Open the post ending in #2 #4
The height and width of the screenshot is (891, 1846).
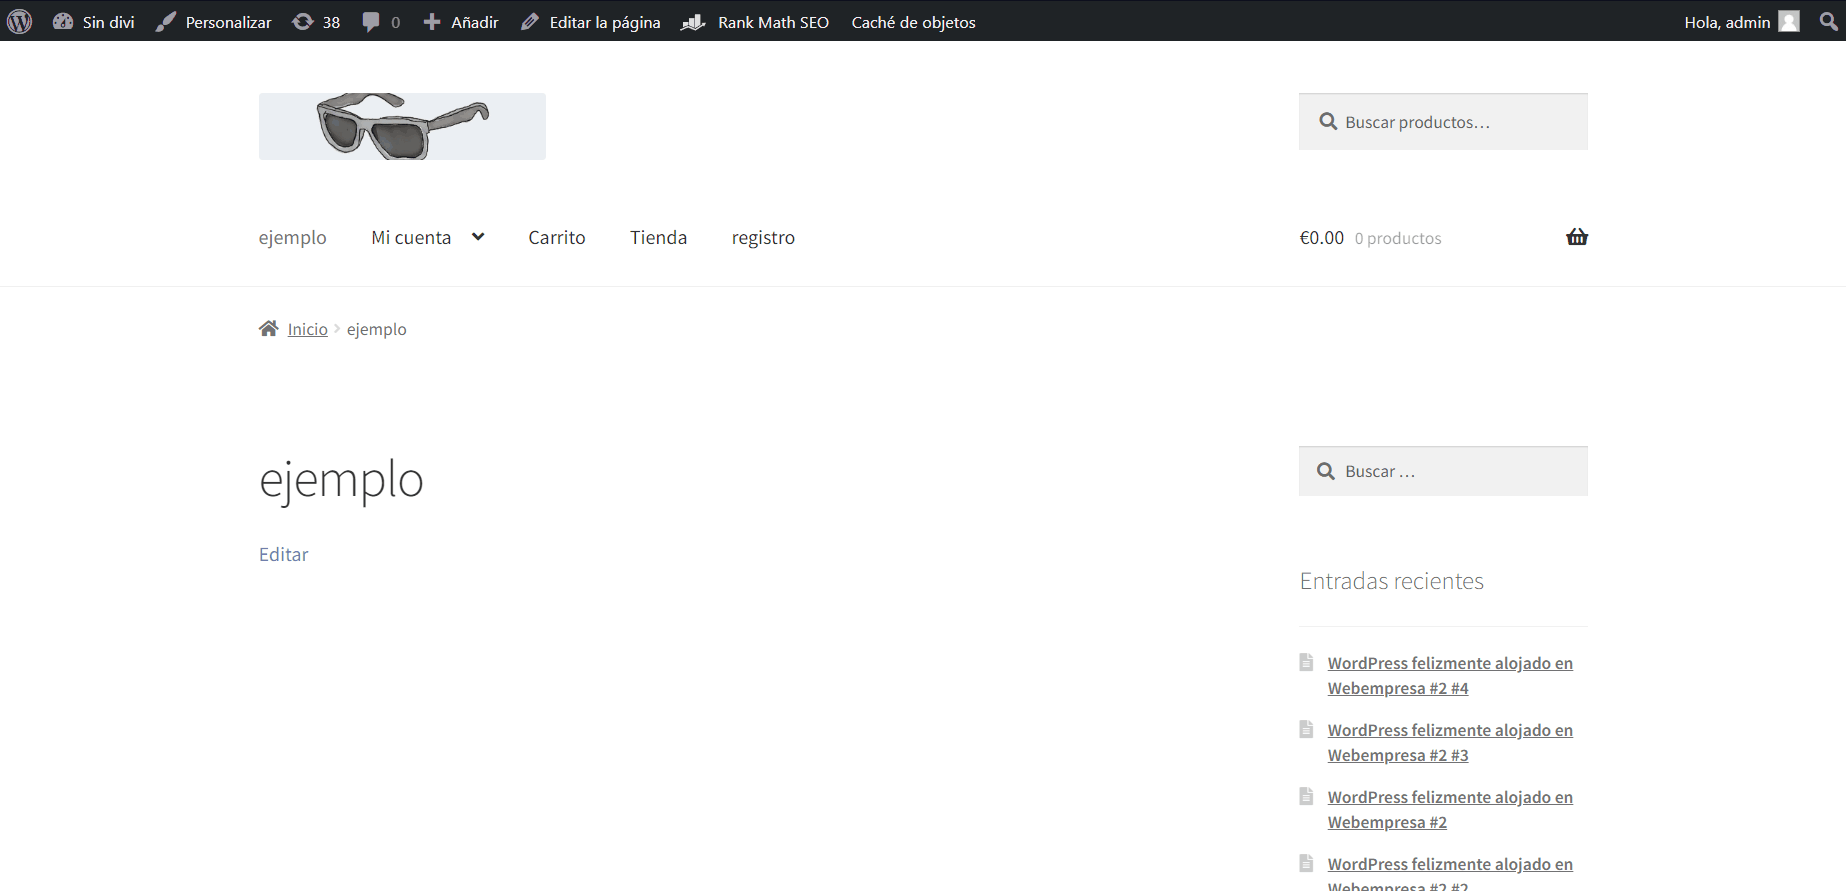click(1449, 676)
